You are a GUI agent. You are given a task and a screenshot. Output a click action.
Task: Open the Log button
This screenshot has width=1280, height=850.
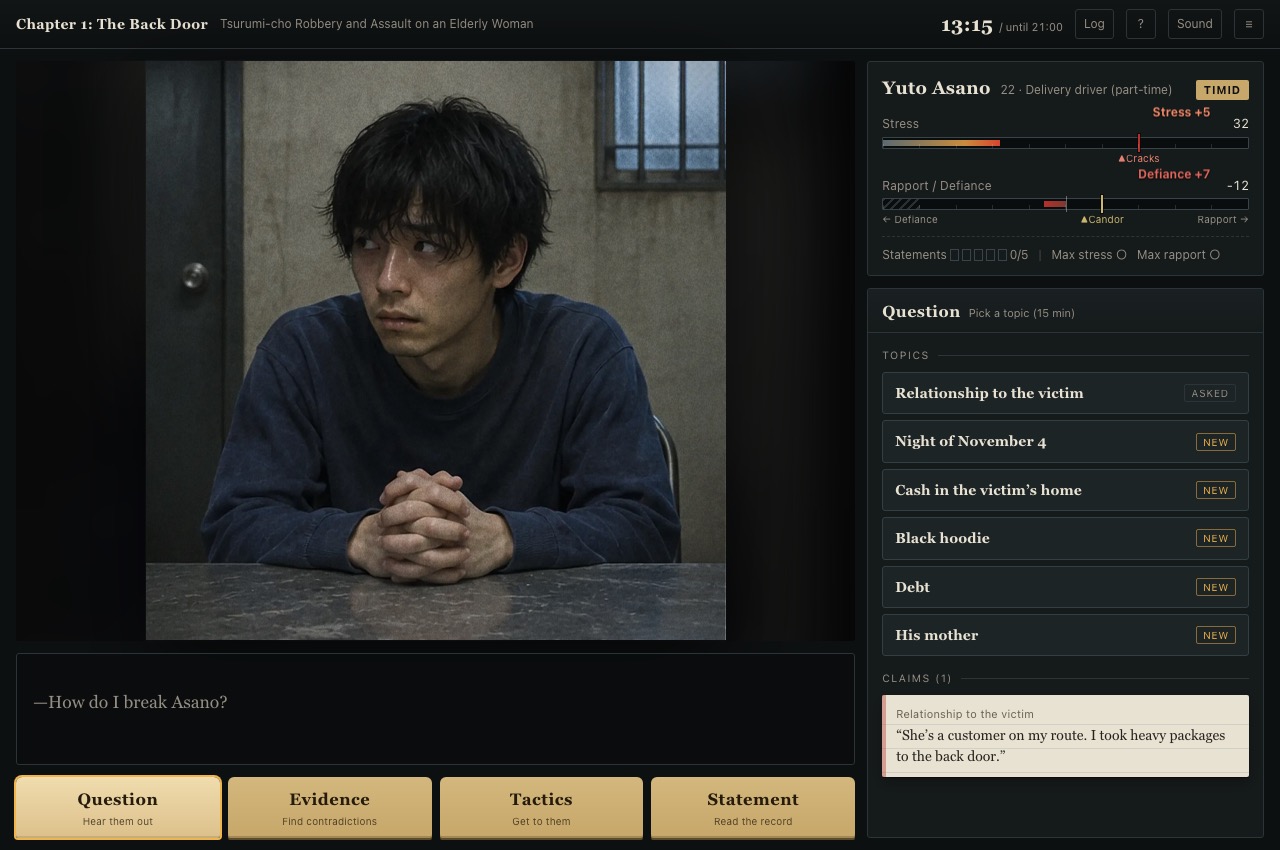pos(1094,24)
